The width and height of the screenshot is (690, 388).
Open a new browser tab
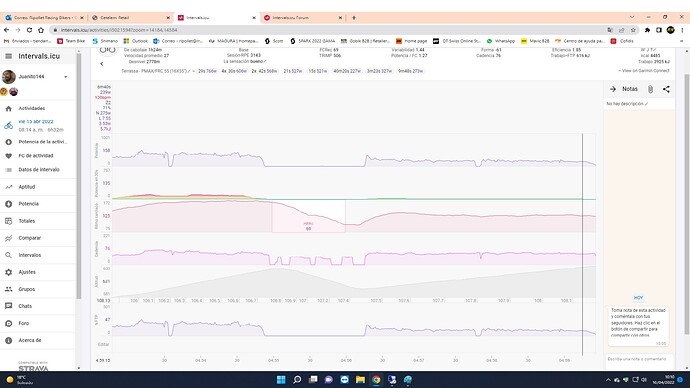click(x=354, y=18)
